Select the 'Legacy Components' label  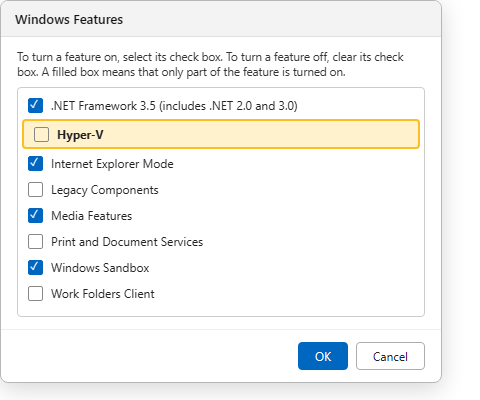[x=105, y=190]
